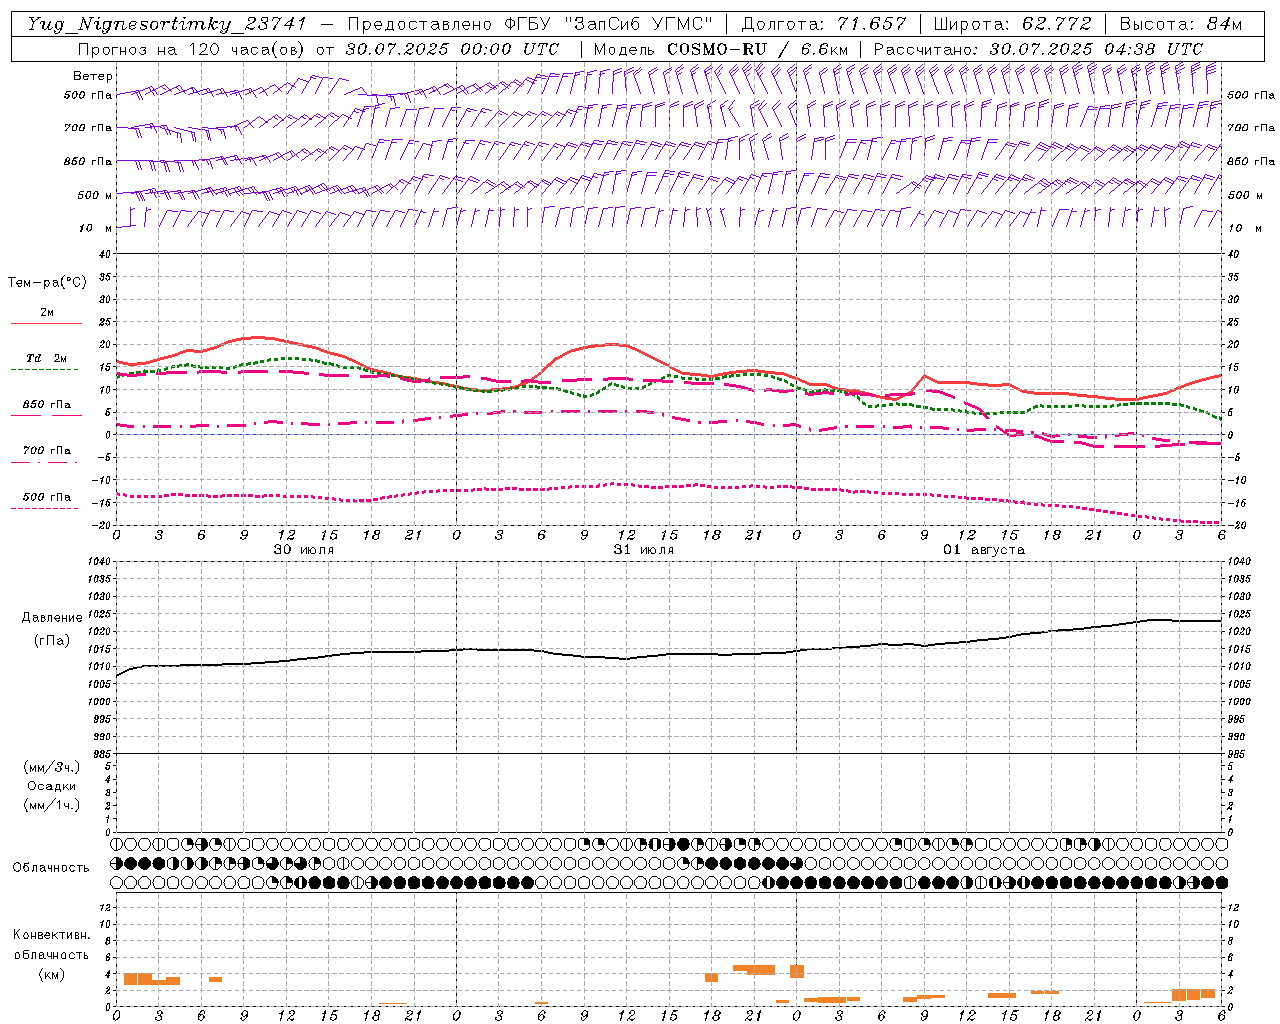Click the 01 августа date label

point(984,550)
